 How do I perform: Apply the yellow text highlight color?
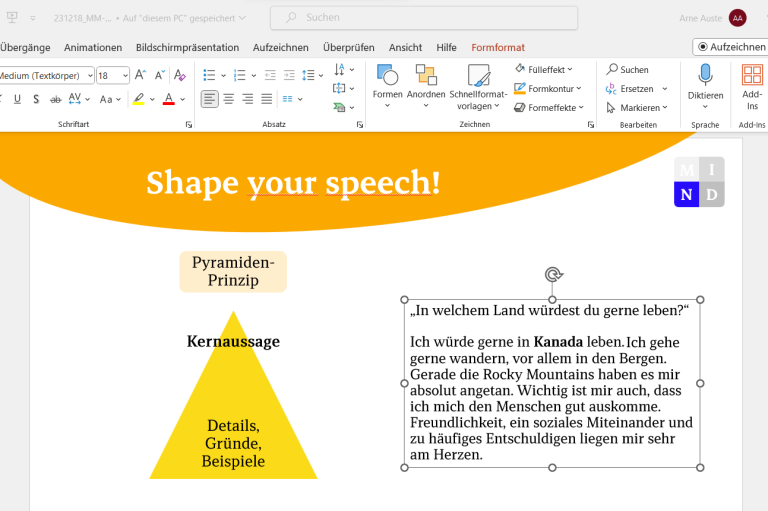[x=139, y=99]
